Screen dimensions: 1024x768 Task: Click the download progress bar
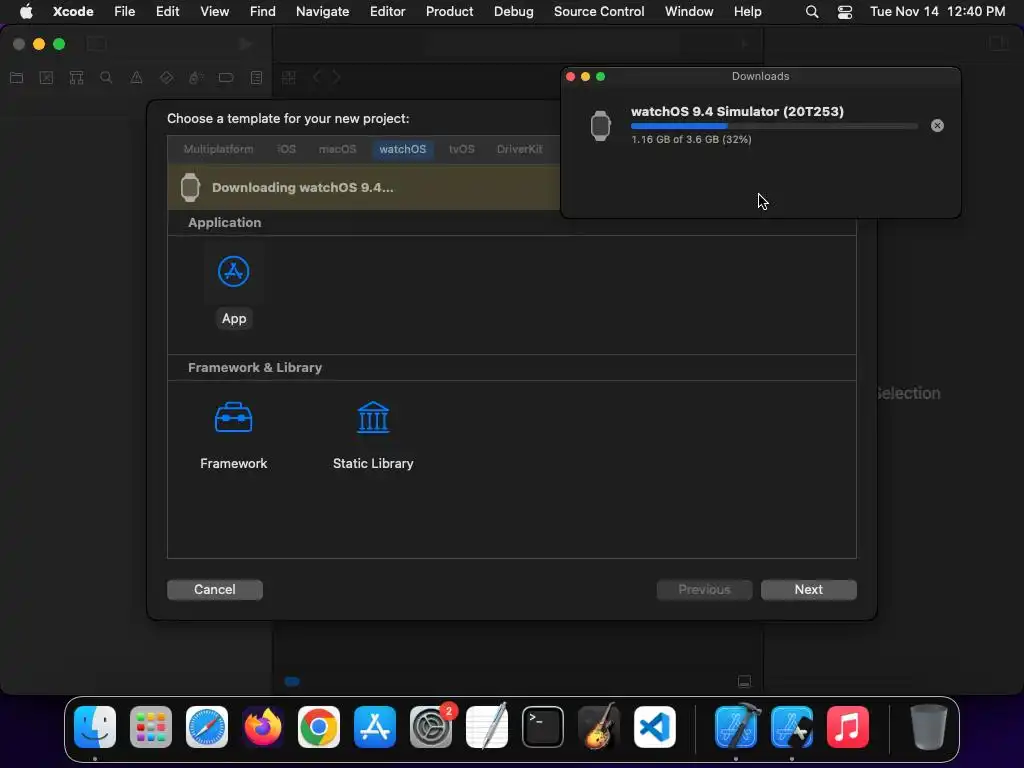(x=774, y=126)
